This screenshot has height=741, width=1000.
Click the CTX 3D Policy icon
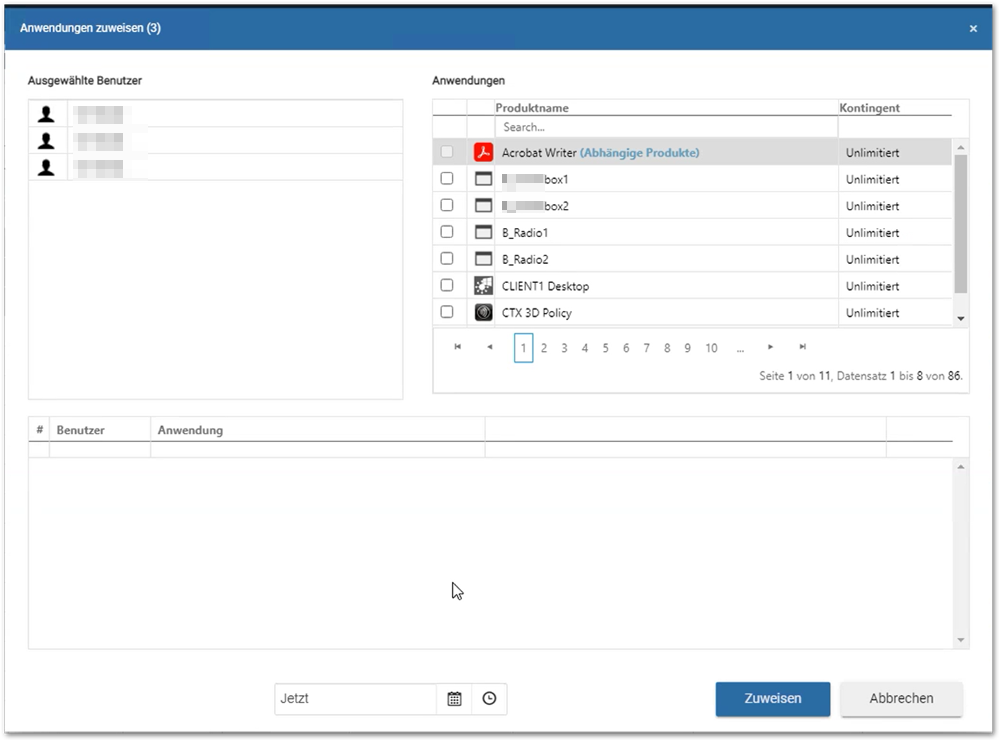(483, 312)
